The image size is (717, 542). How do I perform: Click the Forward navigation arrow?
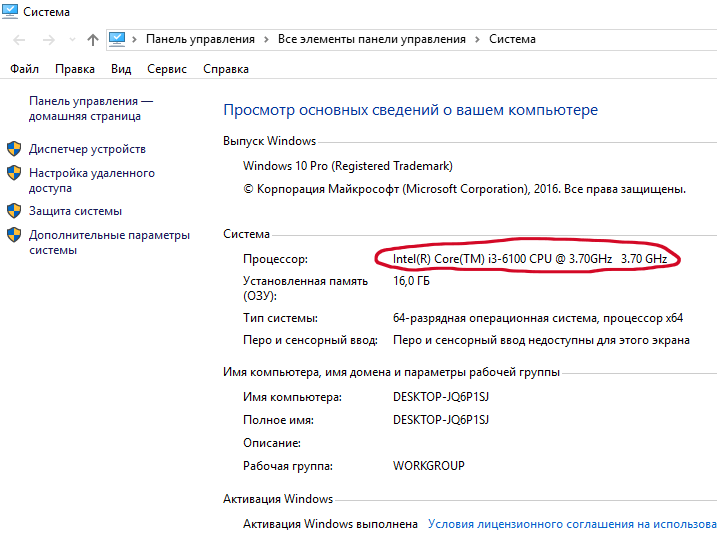48,40
